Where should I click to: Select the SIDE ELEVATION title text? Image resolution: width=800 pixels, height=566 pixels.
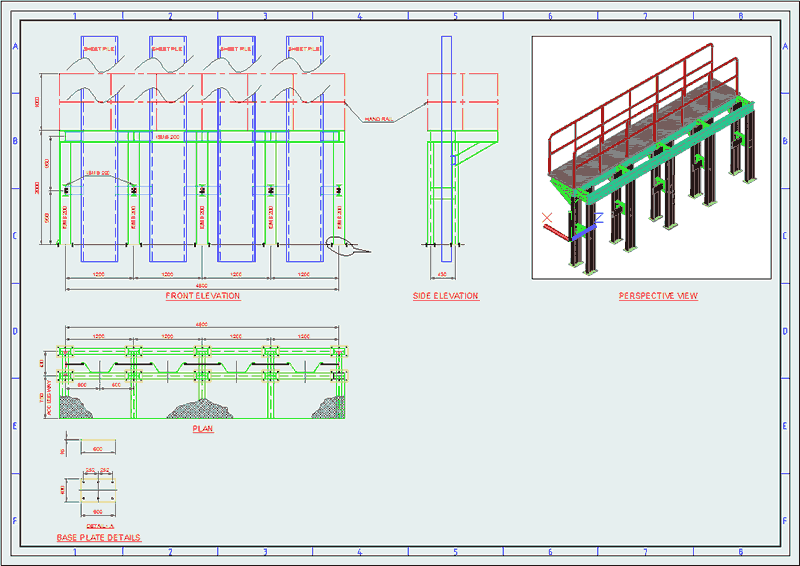(x=446, y=296)
